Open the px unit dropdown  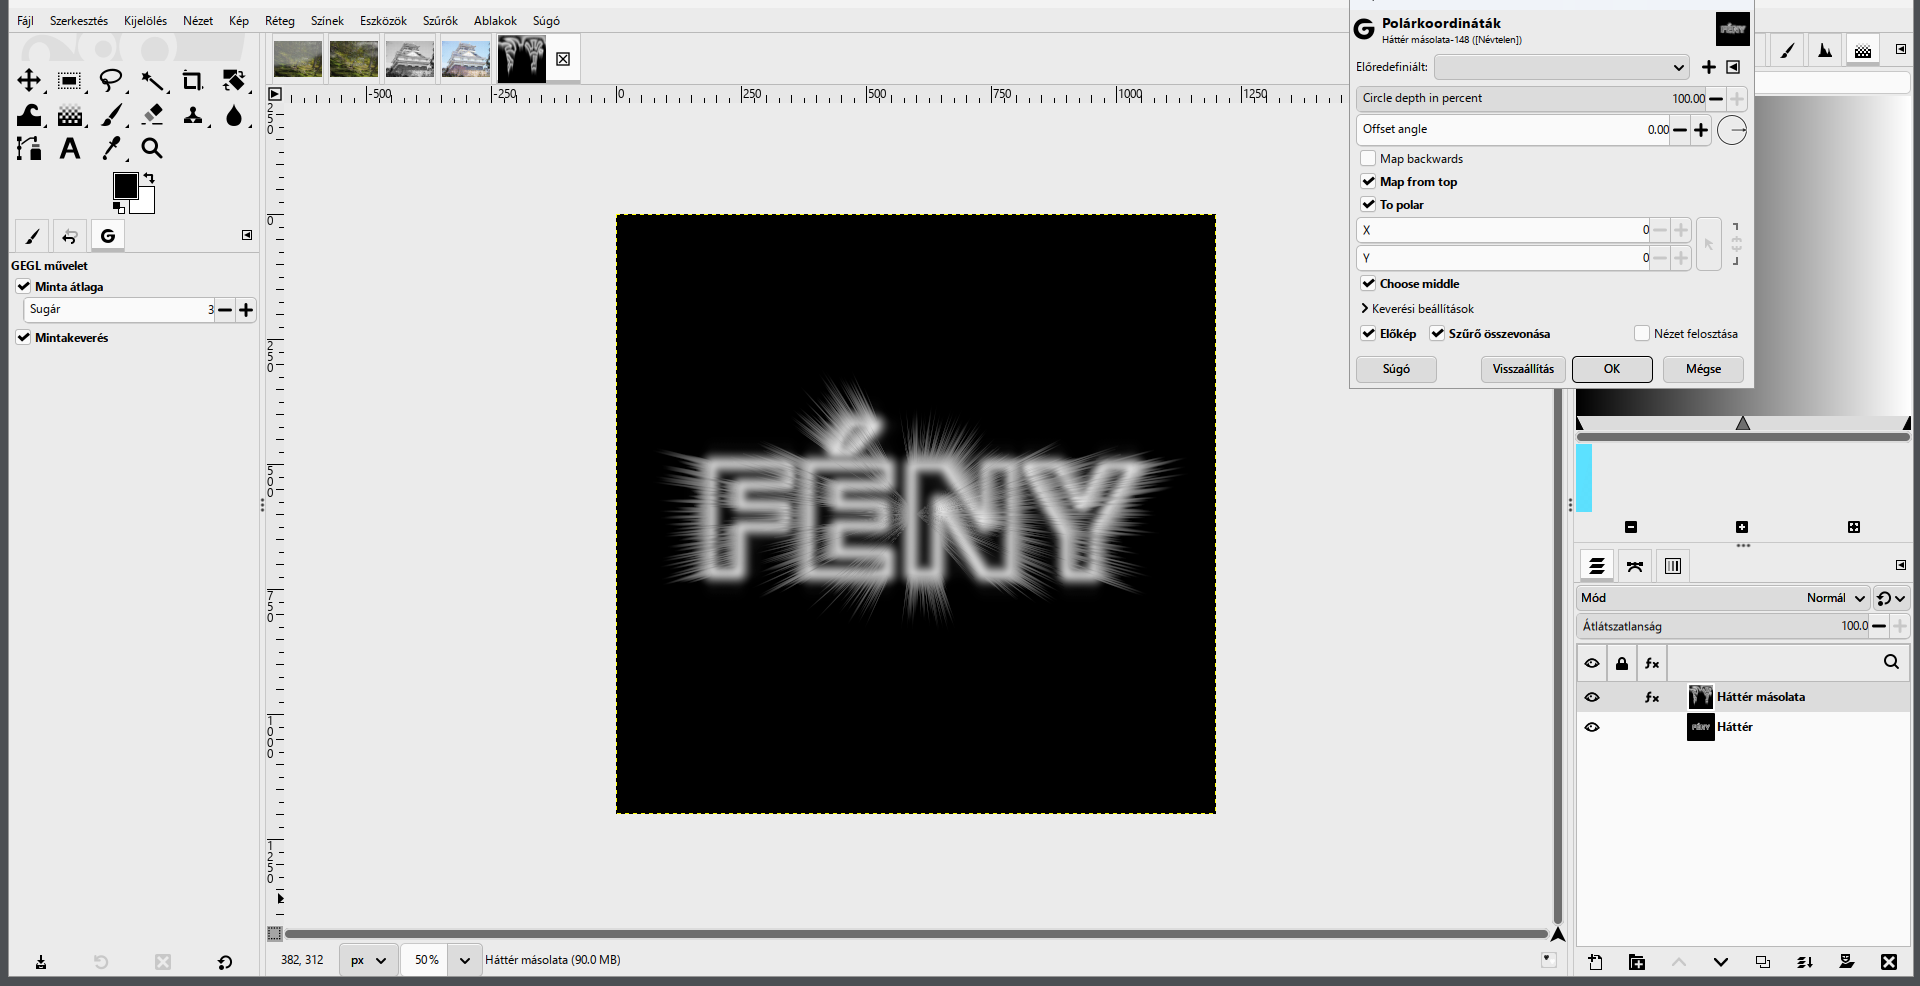tap(368, 960)
